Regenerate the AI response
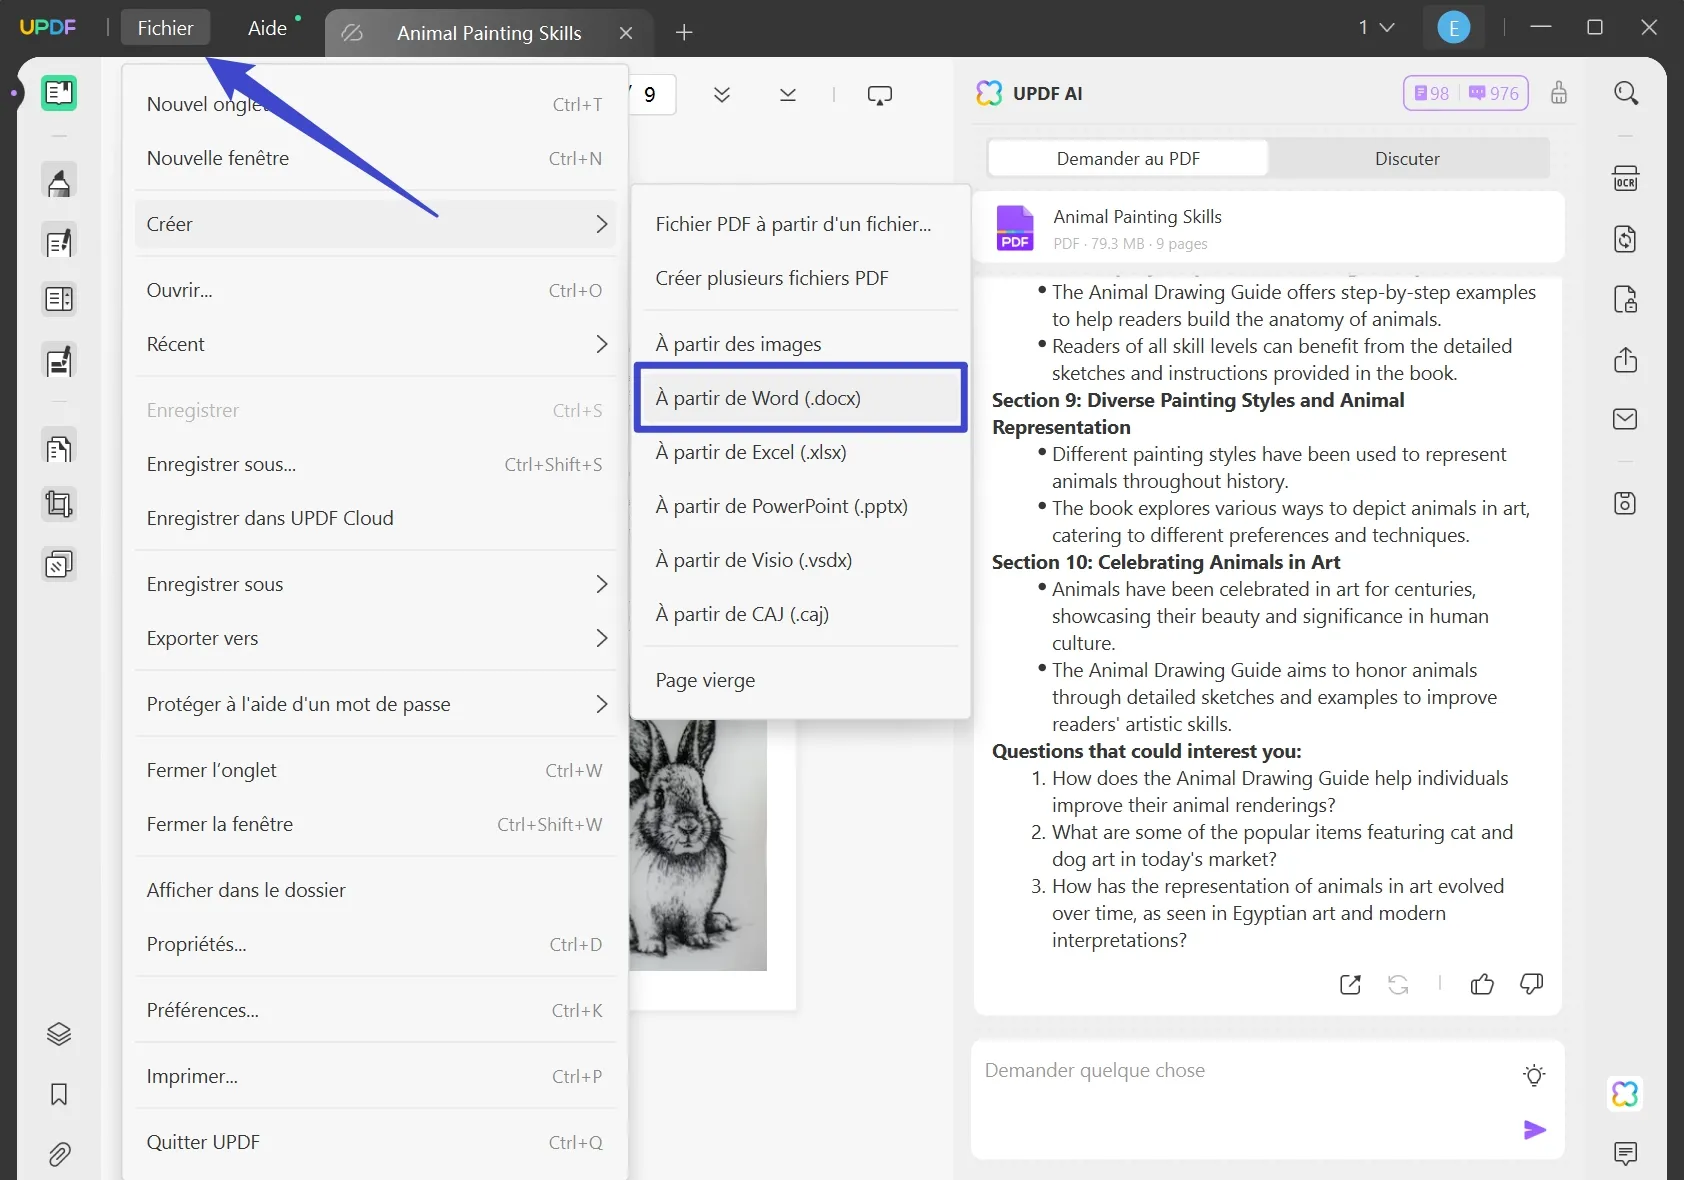The height and width of the screenshot is (1180, 1684). 1398,985
